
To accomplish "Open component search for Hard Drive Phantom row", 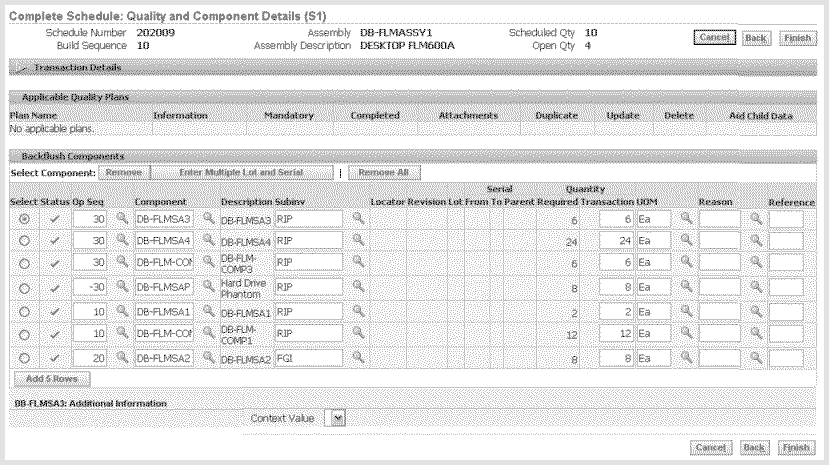I will [209, 286].
